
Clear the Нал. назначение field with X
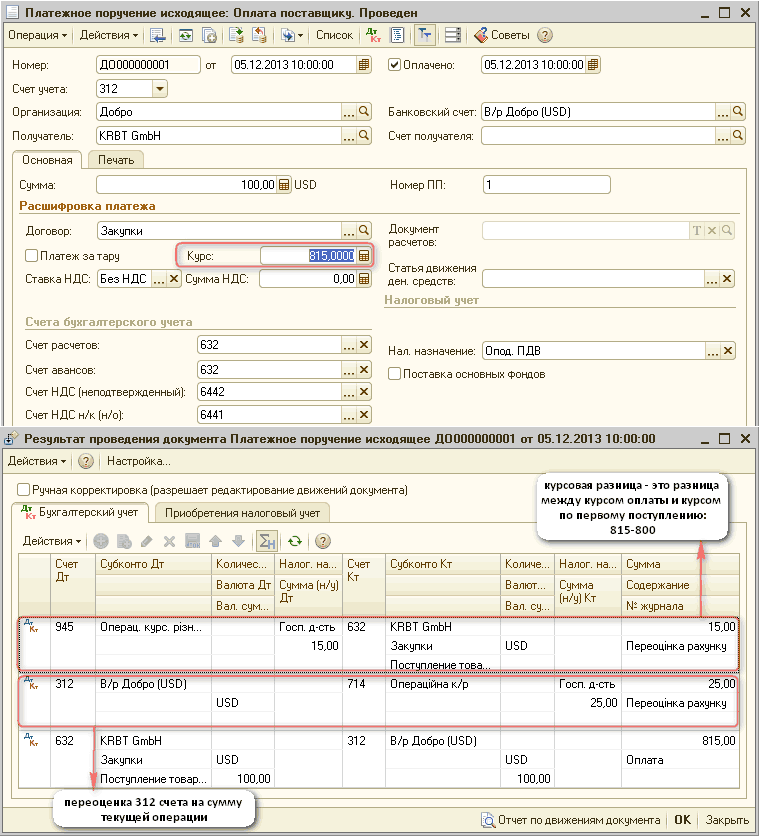point(728,351)
